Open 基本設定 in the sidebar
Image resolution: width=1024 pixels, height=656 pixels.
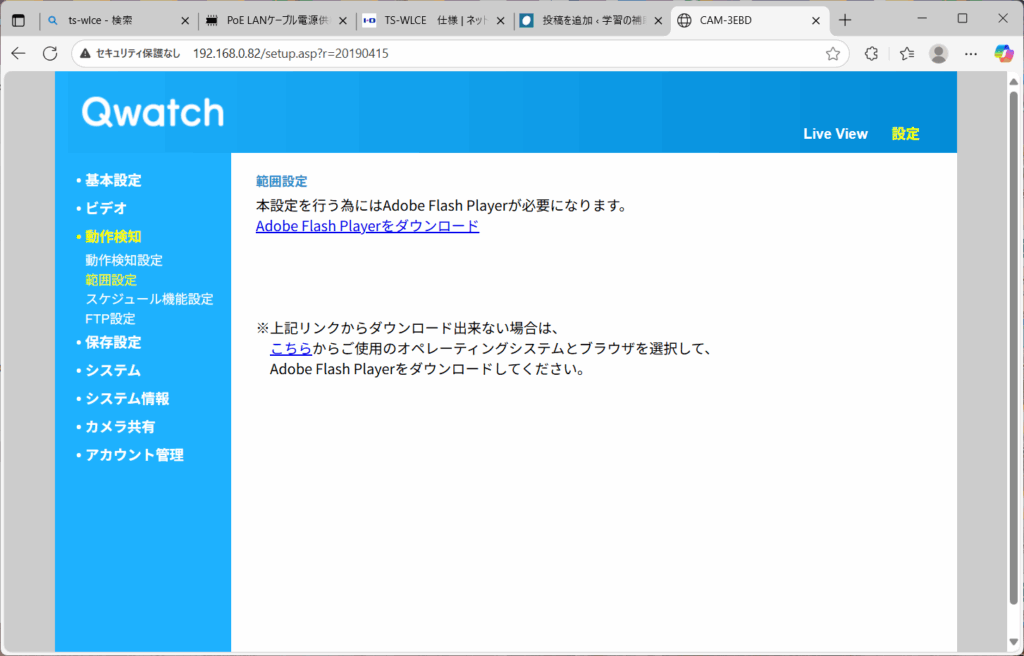113,180
